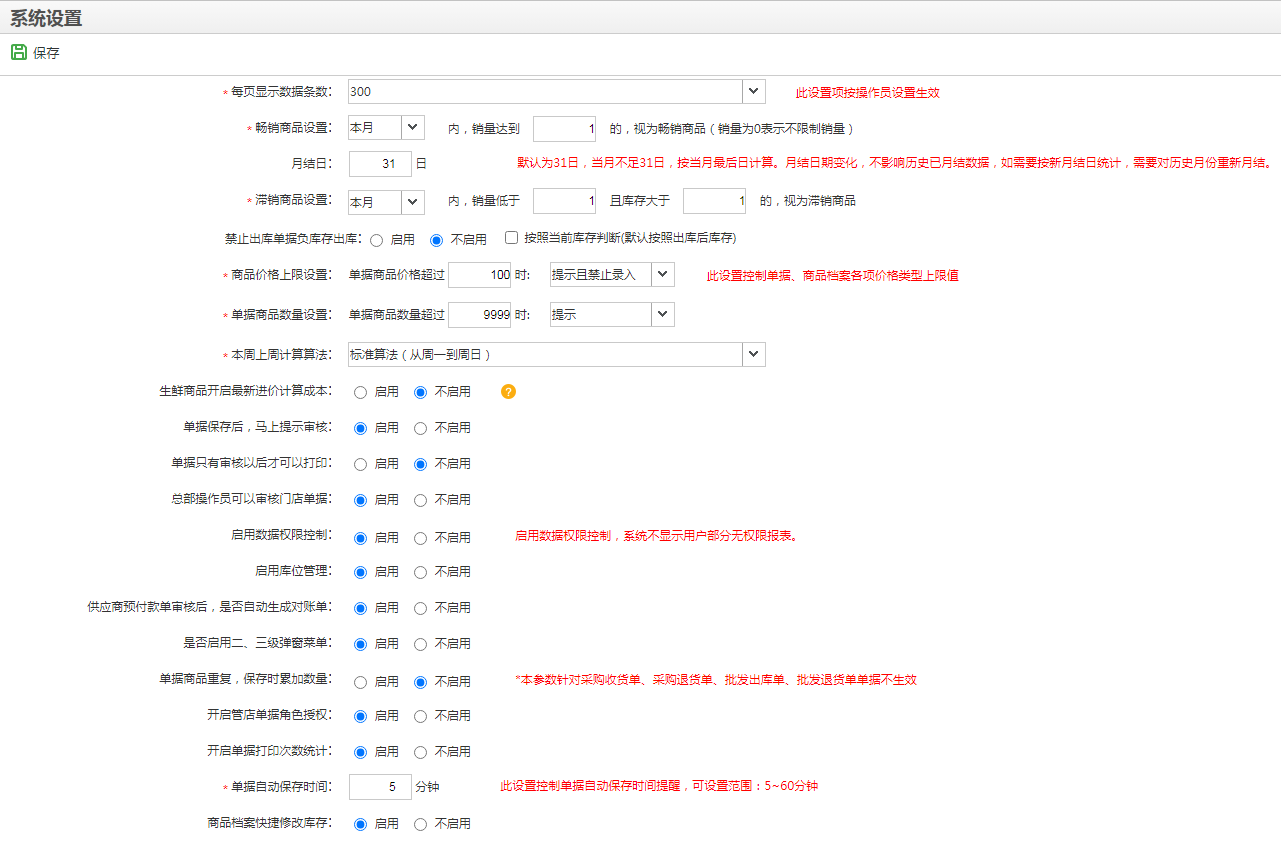Disable 商品档案快捷修改库存 option
Screen dimensions: 1281x844
pyautogui.click(x=421, y=824)
